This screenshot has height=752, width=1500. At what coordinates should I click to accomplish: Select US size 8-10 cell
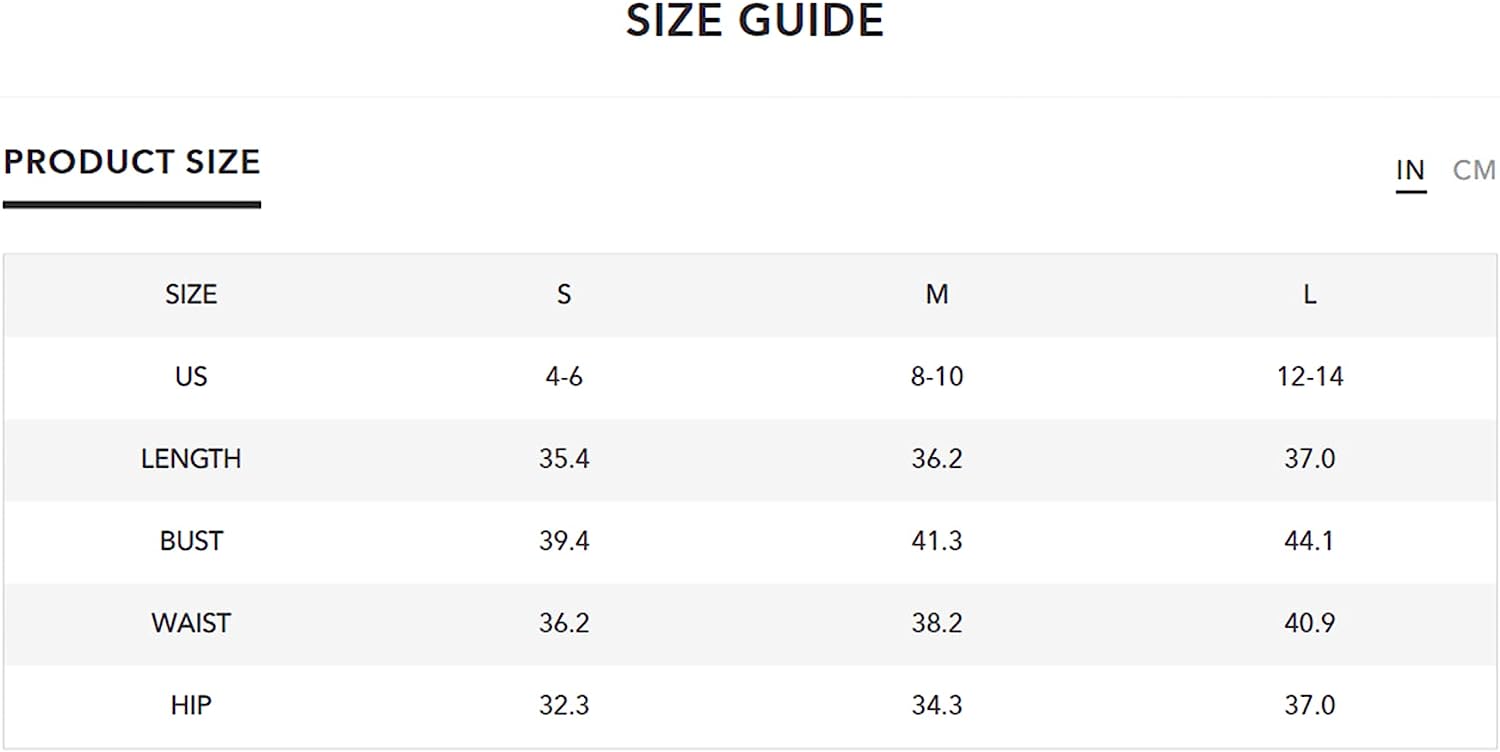[x=937, y=376]
